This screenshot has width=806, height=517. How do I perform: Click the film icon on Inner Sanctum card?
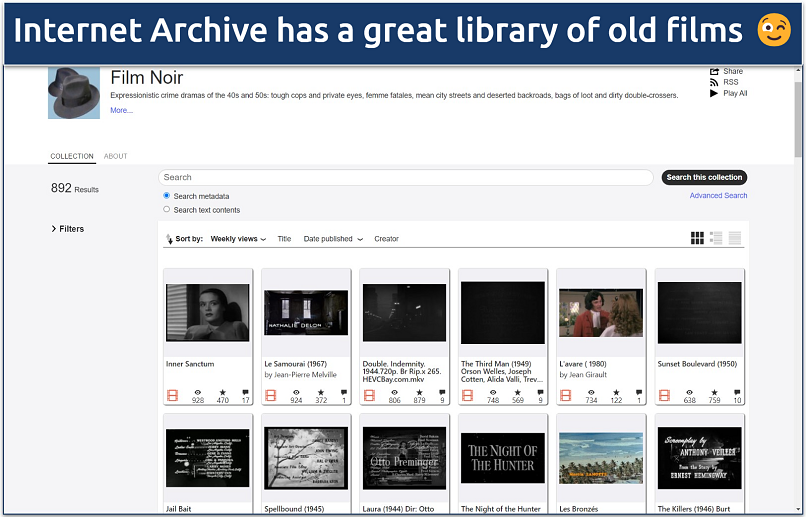[x=172, y=396]
